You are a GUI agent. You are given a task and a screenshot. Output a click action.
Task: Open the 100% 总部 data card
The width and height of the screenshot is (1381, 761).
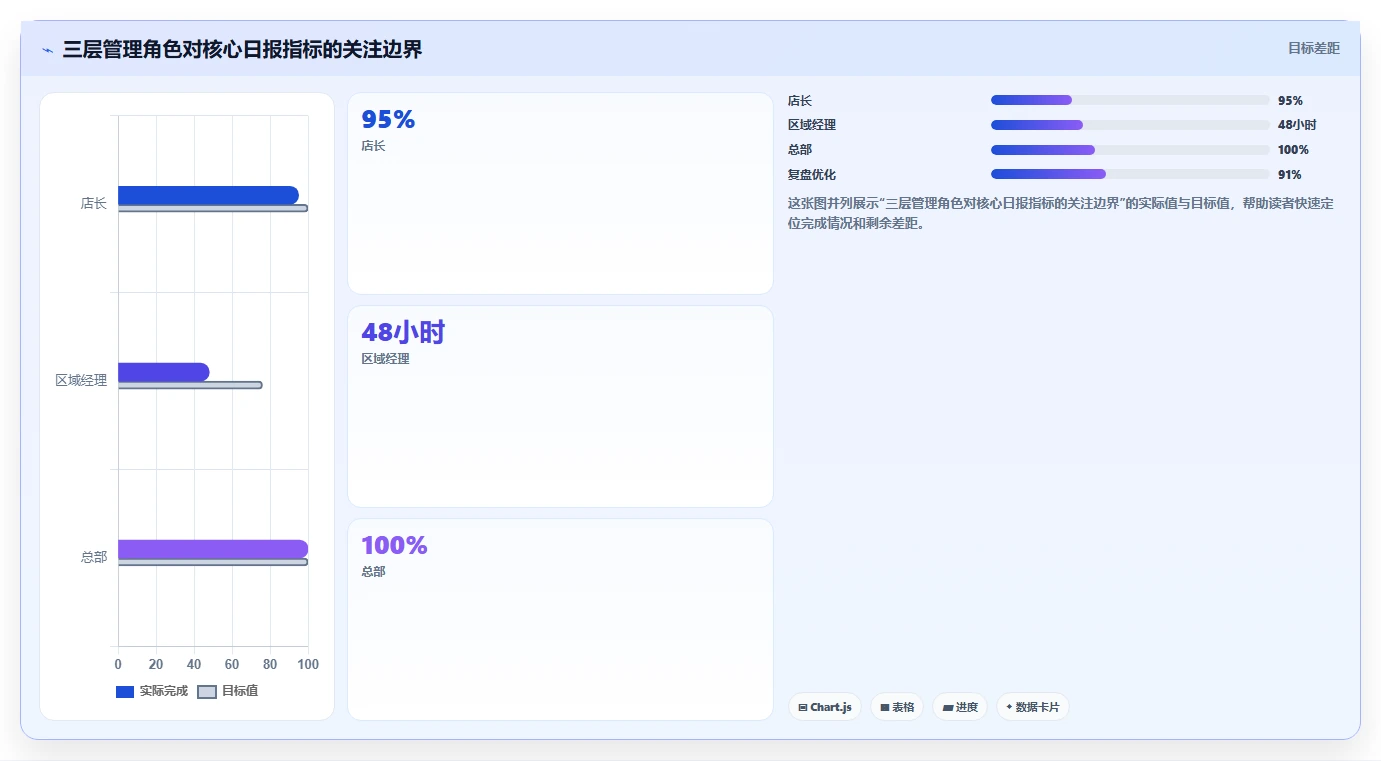(560, 619)
